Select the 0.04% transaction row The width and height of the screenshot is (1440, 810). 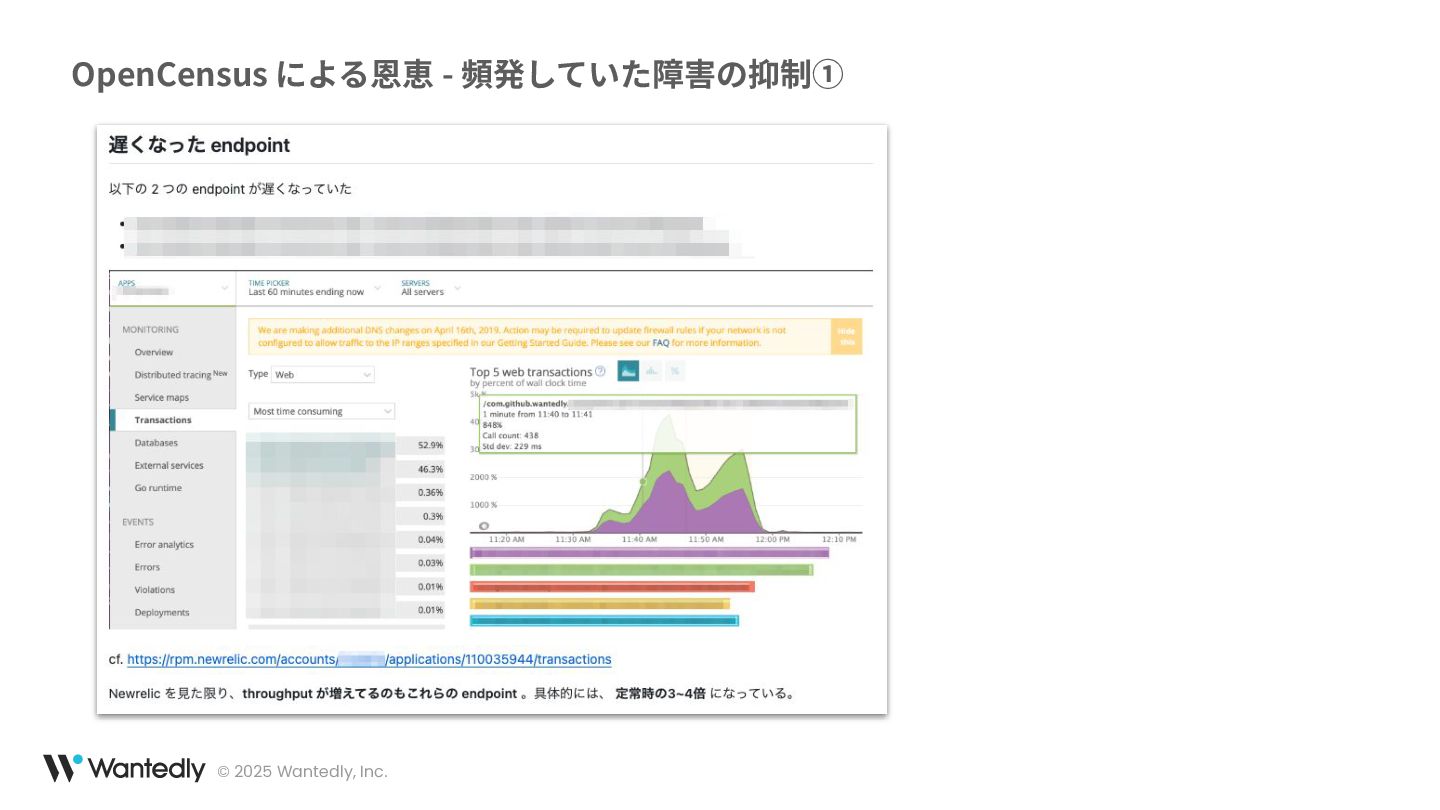pyautogui.click(x=345, y=540)
